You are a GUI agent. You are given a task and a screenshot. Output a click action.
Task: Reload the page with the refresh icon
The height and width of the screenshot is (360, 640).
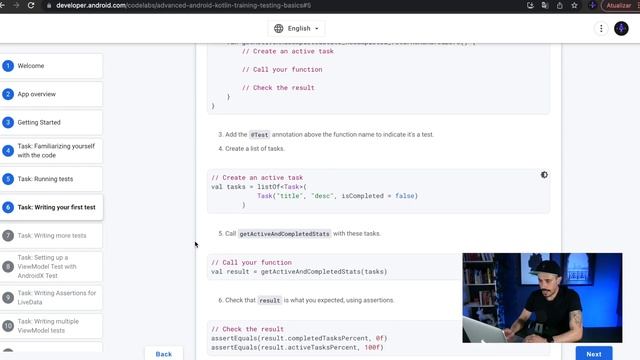[x=31, y=5]
